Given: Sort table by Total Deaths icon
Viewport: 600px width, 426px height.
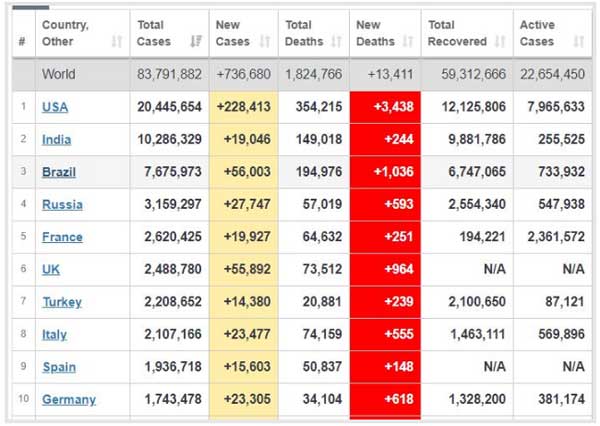Looking at the screenshot, I should point(336,42).
